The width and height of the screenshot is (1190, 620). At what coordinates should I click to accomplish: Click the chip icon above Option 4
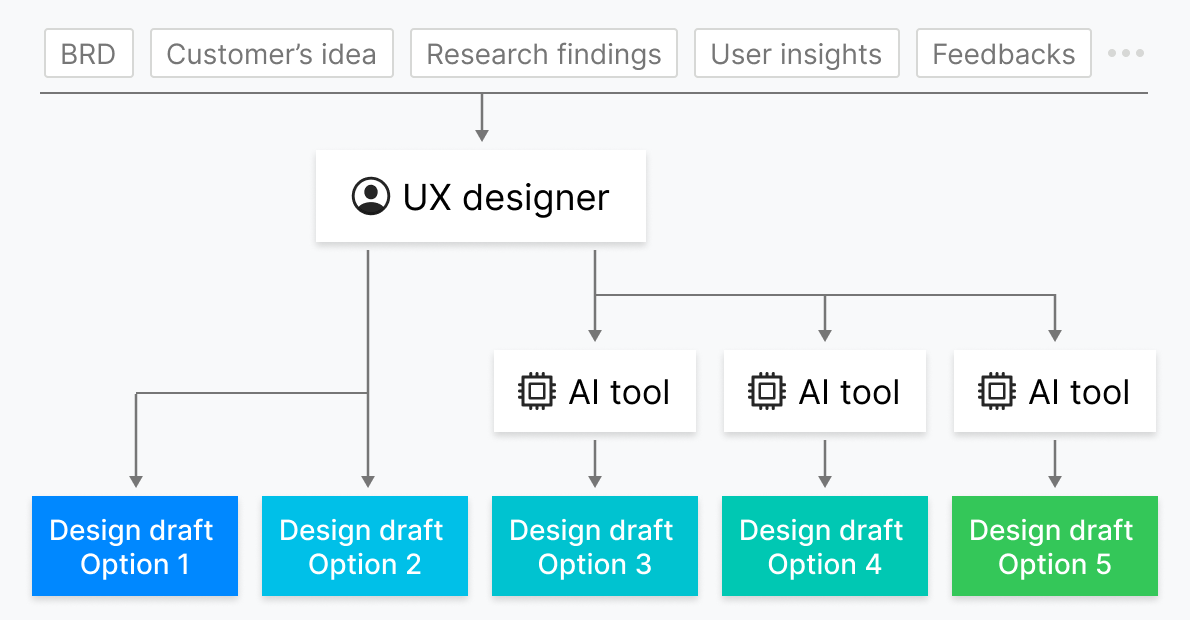[767, 392]
